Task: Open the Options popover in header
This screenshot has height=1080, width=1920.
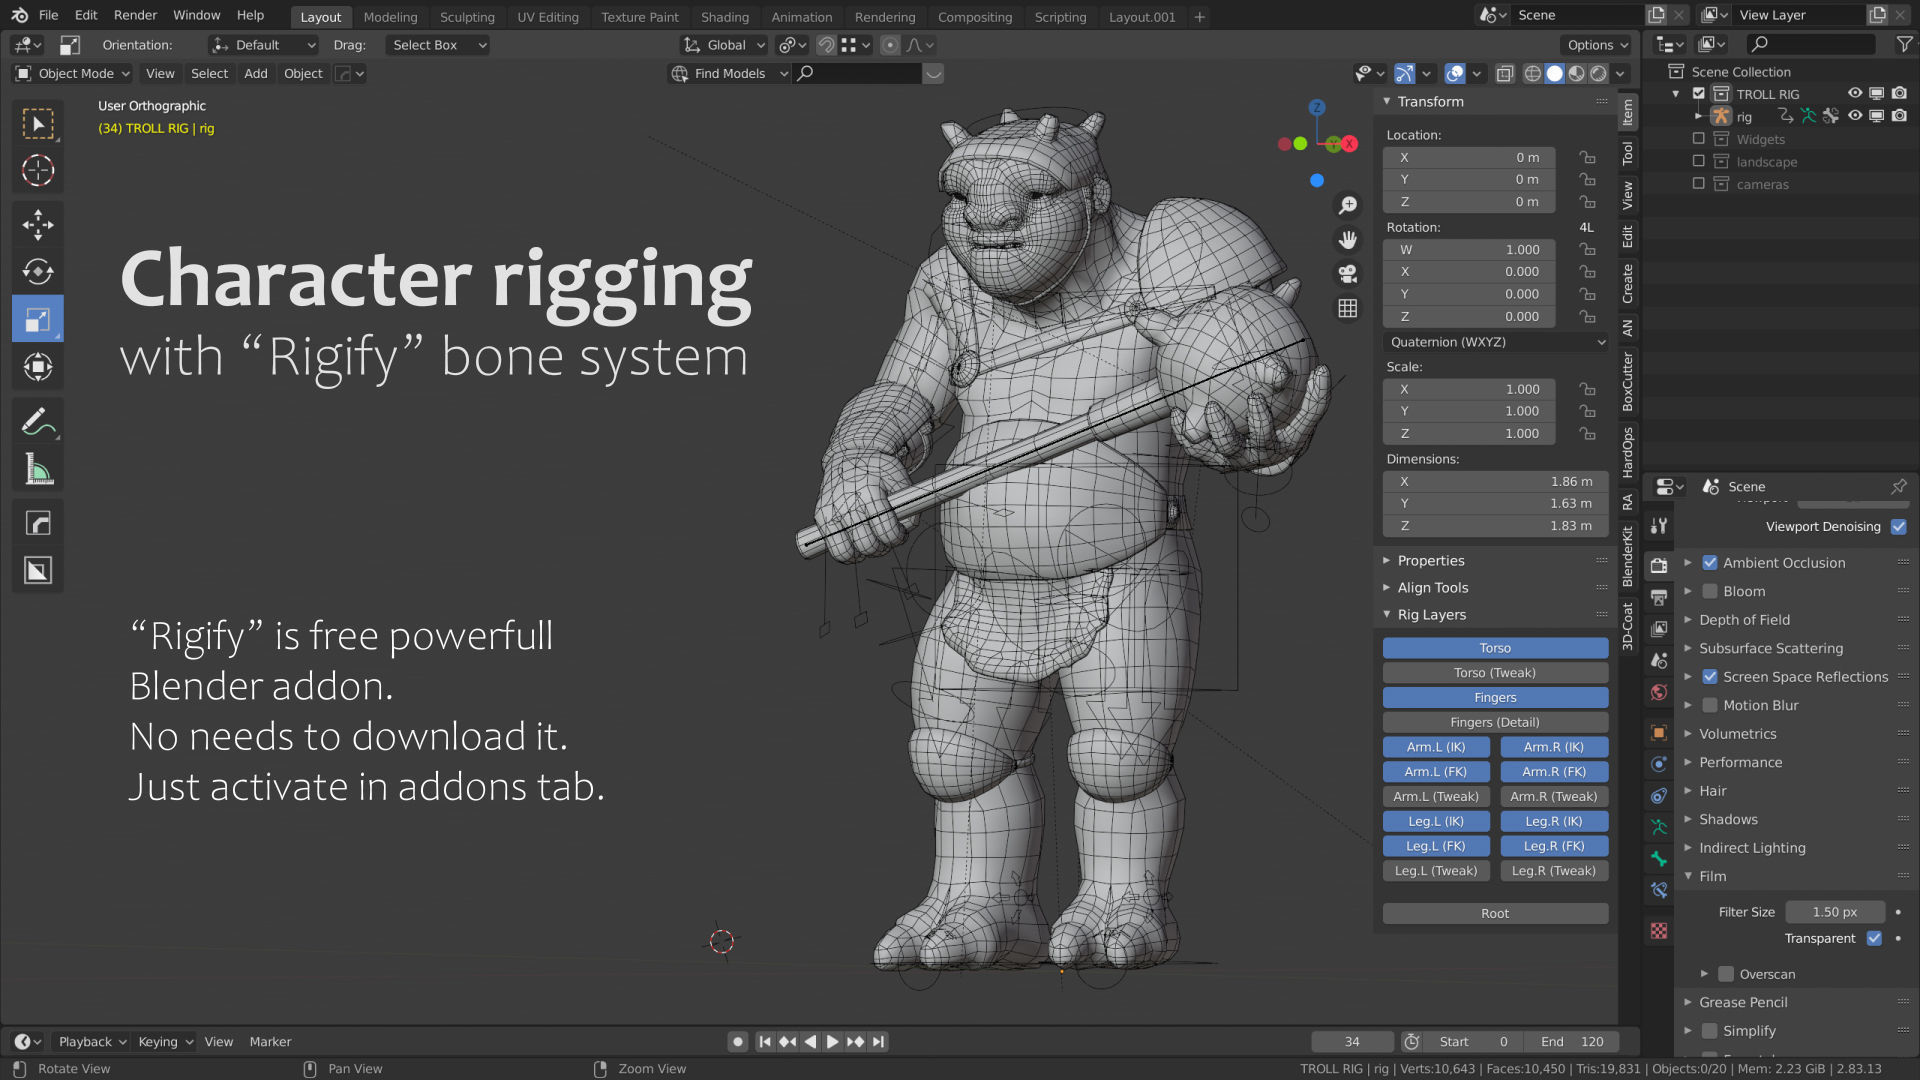Action: pyautogui.click(x=1596, y=45)
